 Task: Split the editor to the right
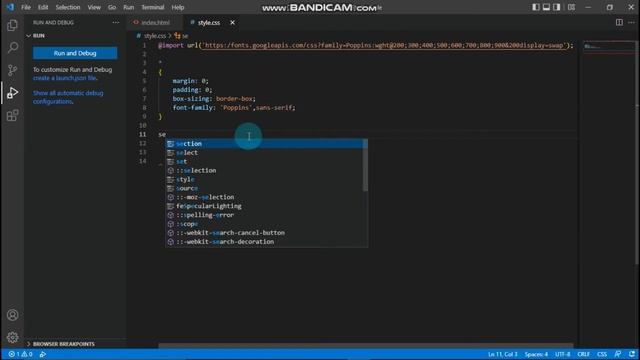click(x=619, y=22)
